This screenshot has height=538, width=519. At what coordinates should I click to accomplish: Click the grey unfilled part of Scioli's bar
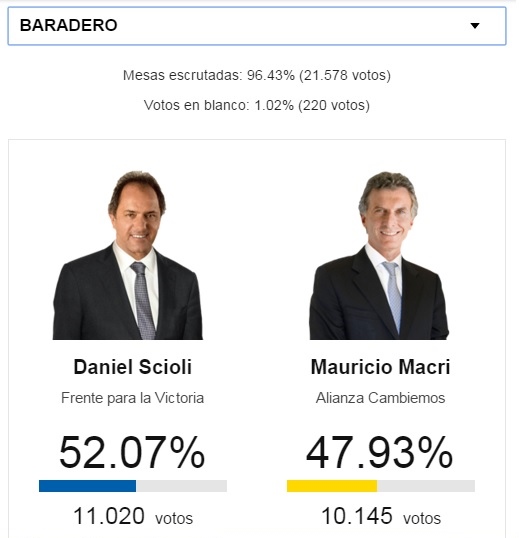(181, 486)
